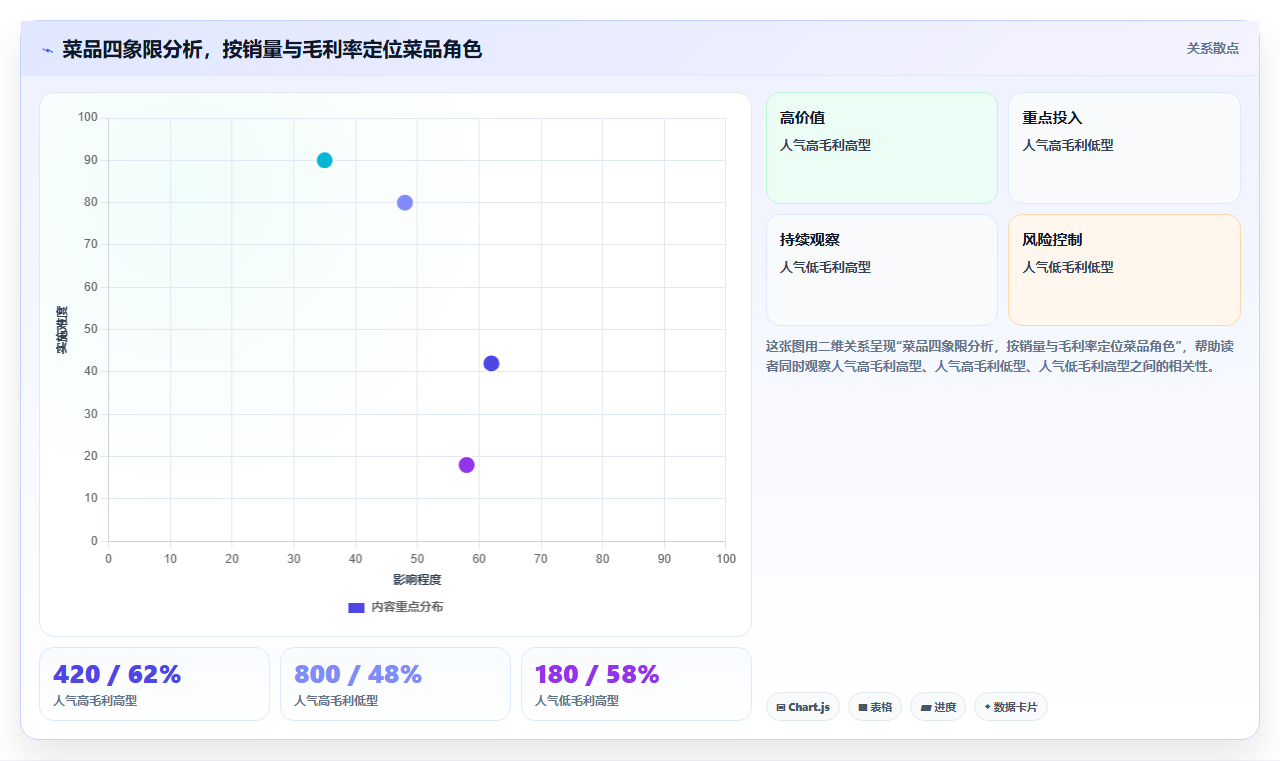Screen dimensions: 1280x761
Task: Click the 关系散点 label in header
Action: (x=1212, y=48)
